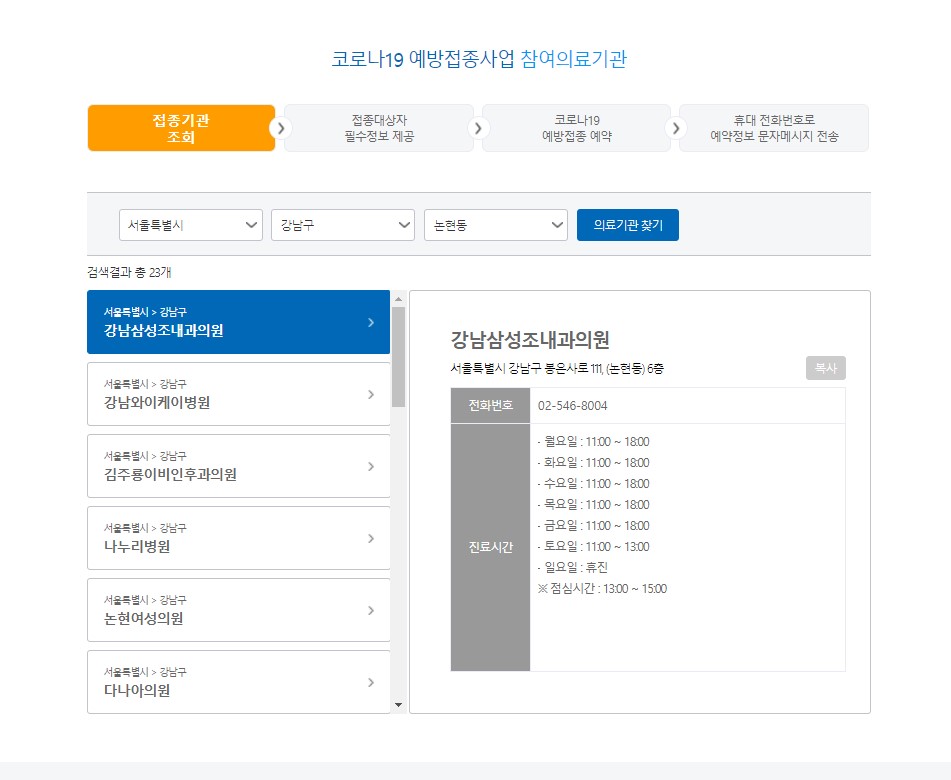Click the 월요일 : 11:00 ~ 18:00 hours line

click(x=593, y=442)
